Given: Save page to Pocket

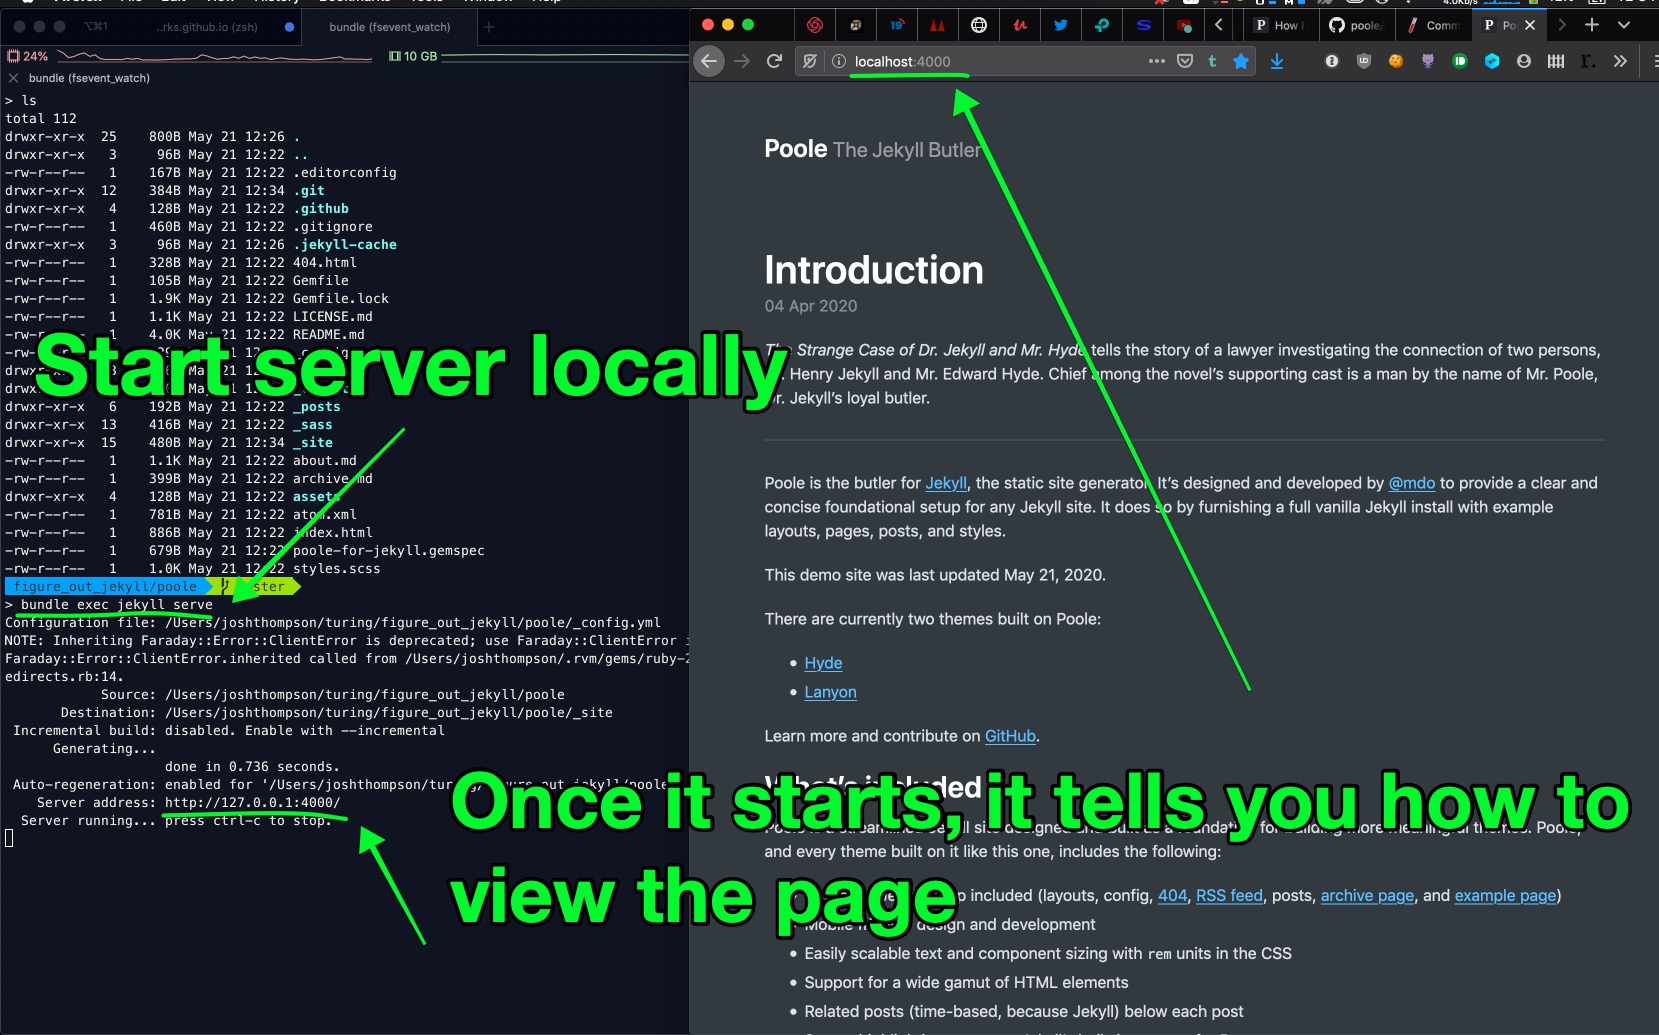Looking at the screenshot, I should tap(1185, 61).
